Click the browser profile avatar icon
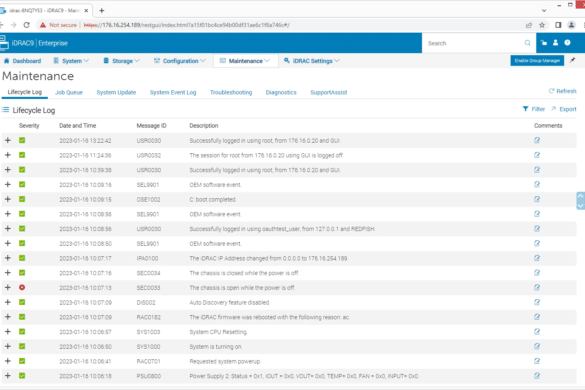 [x=571, y=25]
